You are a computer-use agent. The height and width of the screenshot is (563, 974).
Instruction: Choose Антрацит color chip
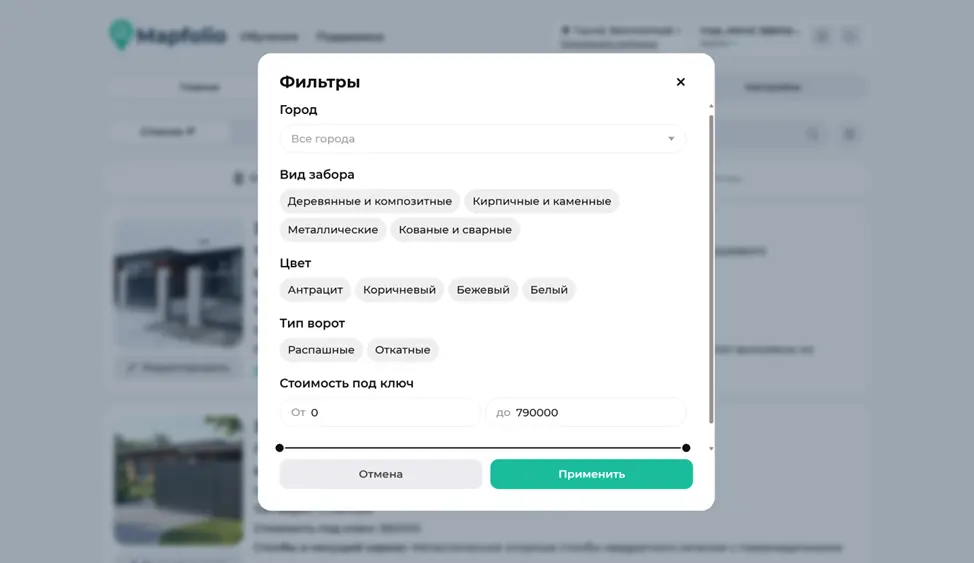pos(315,290)
